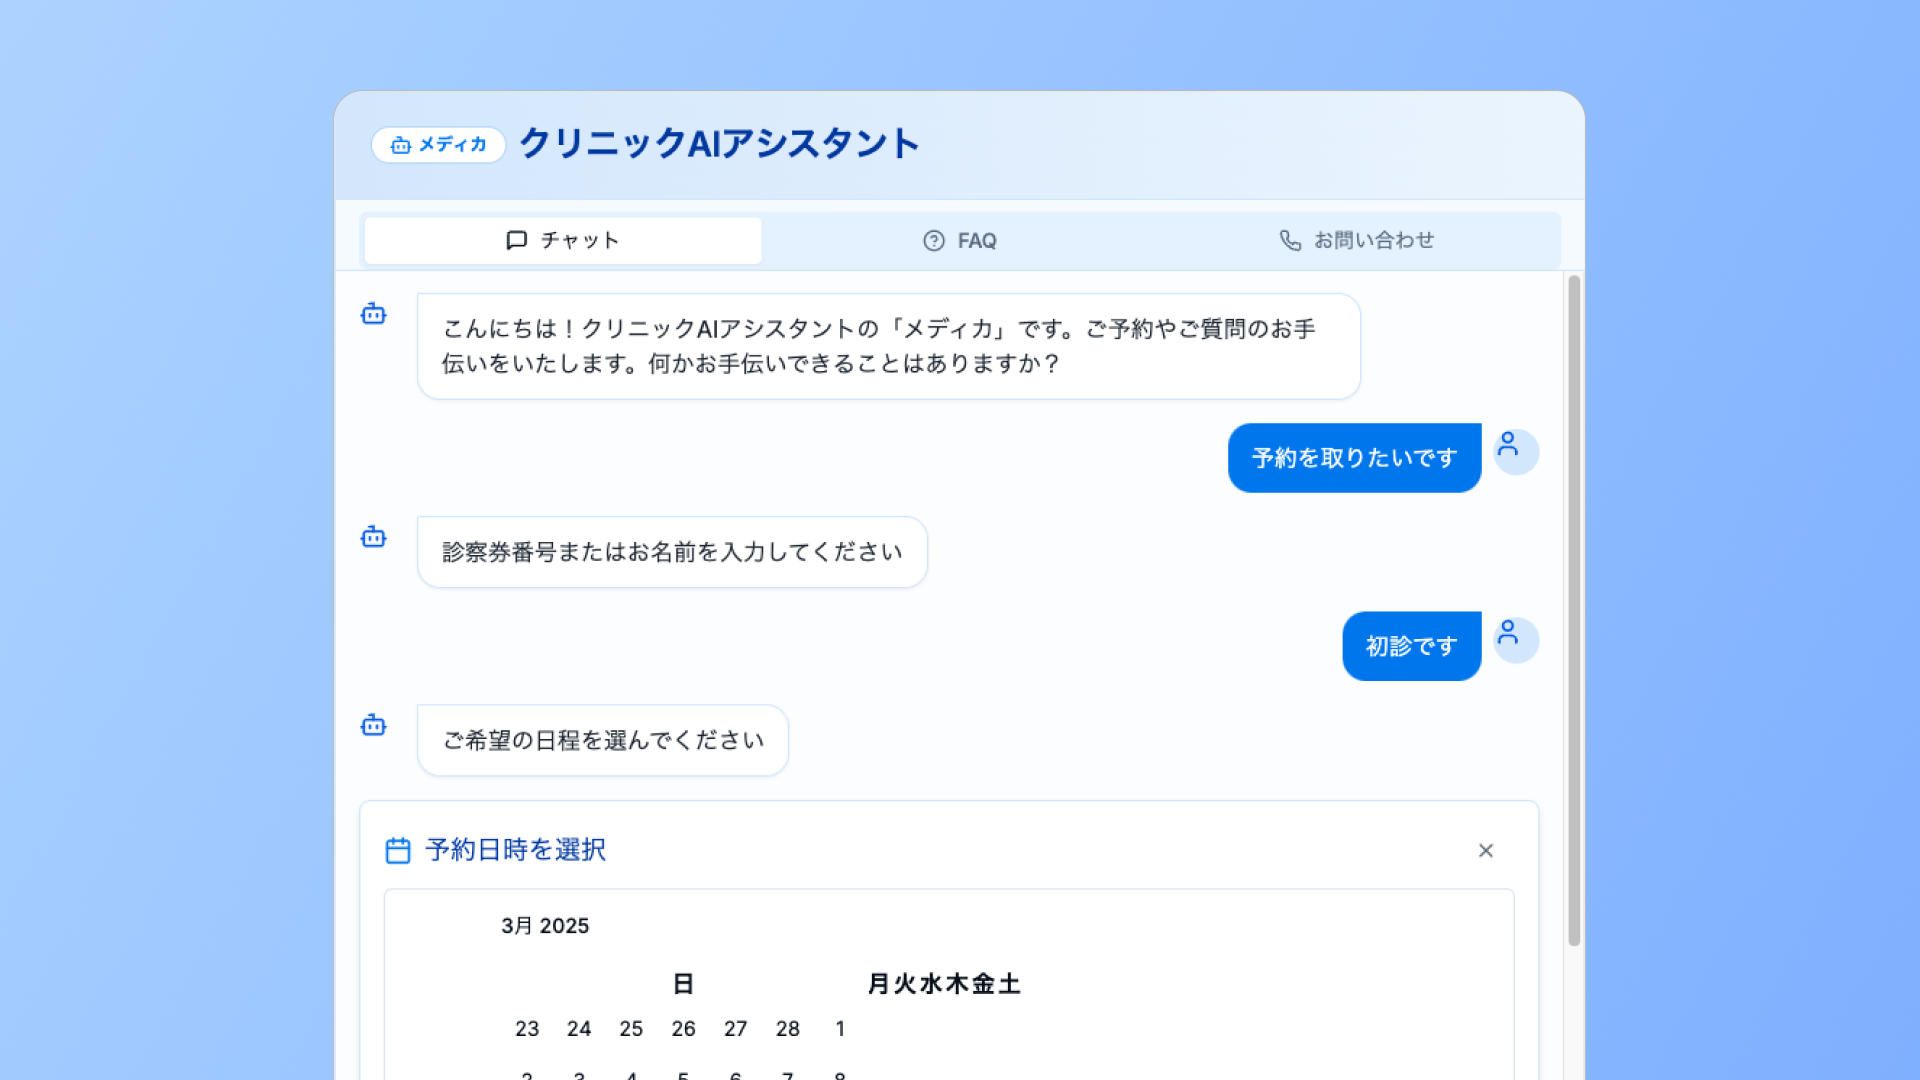1920x1080 pixels.
Task: Switch to the チャット tab
Action: tap(562, 240)
